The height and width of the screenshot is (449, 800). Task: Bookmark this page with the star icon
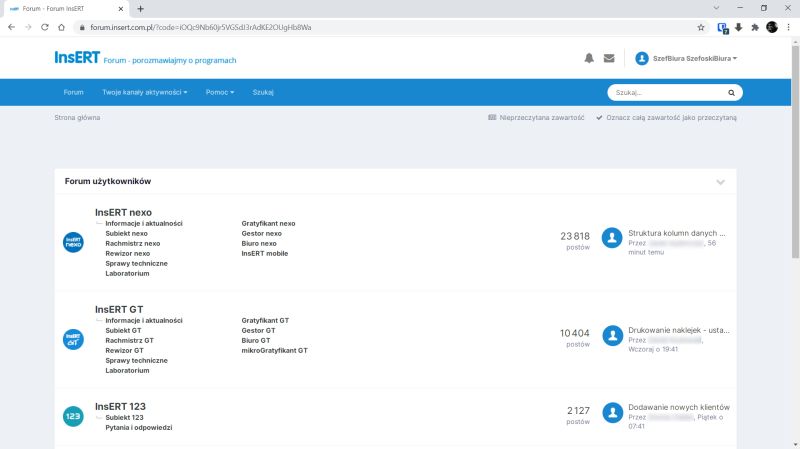tap(701, 28)
